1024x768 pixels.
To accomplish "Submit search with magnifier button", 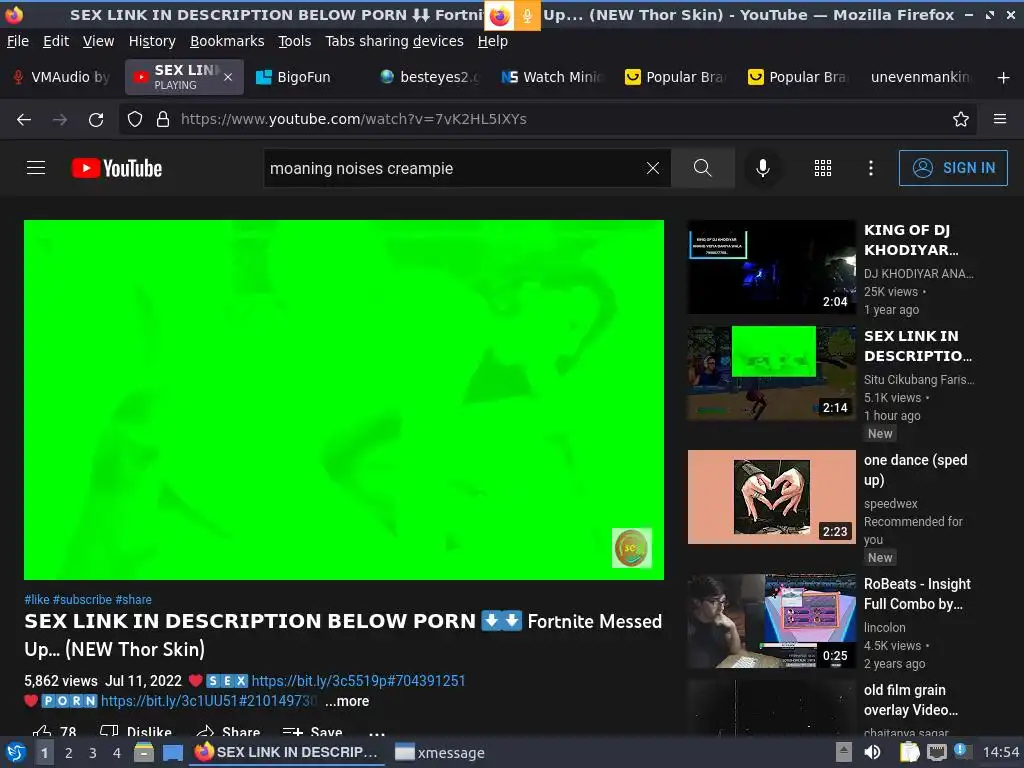I will tap(703, 168).
